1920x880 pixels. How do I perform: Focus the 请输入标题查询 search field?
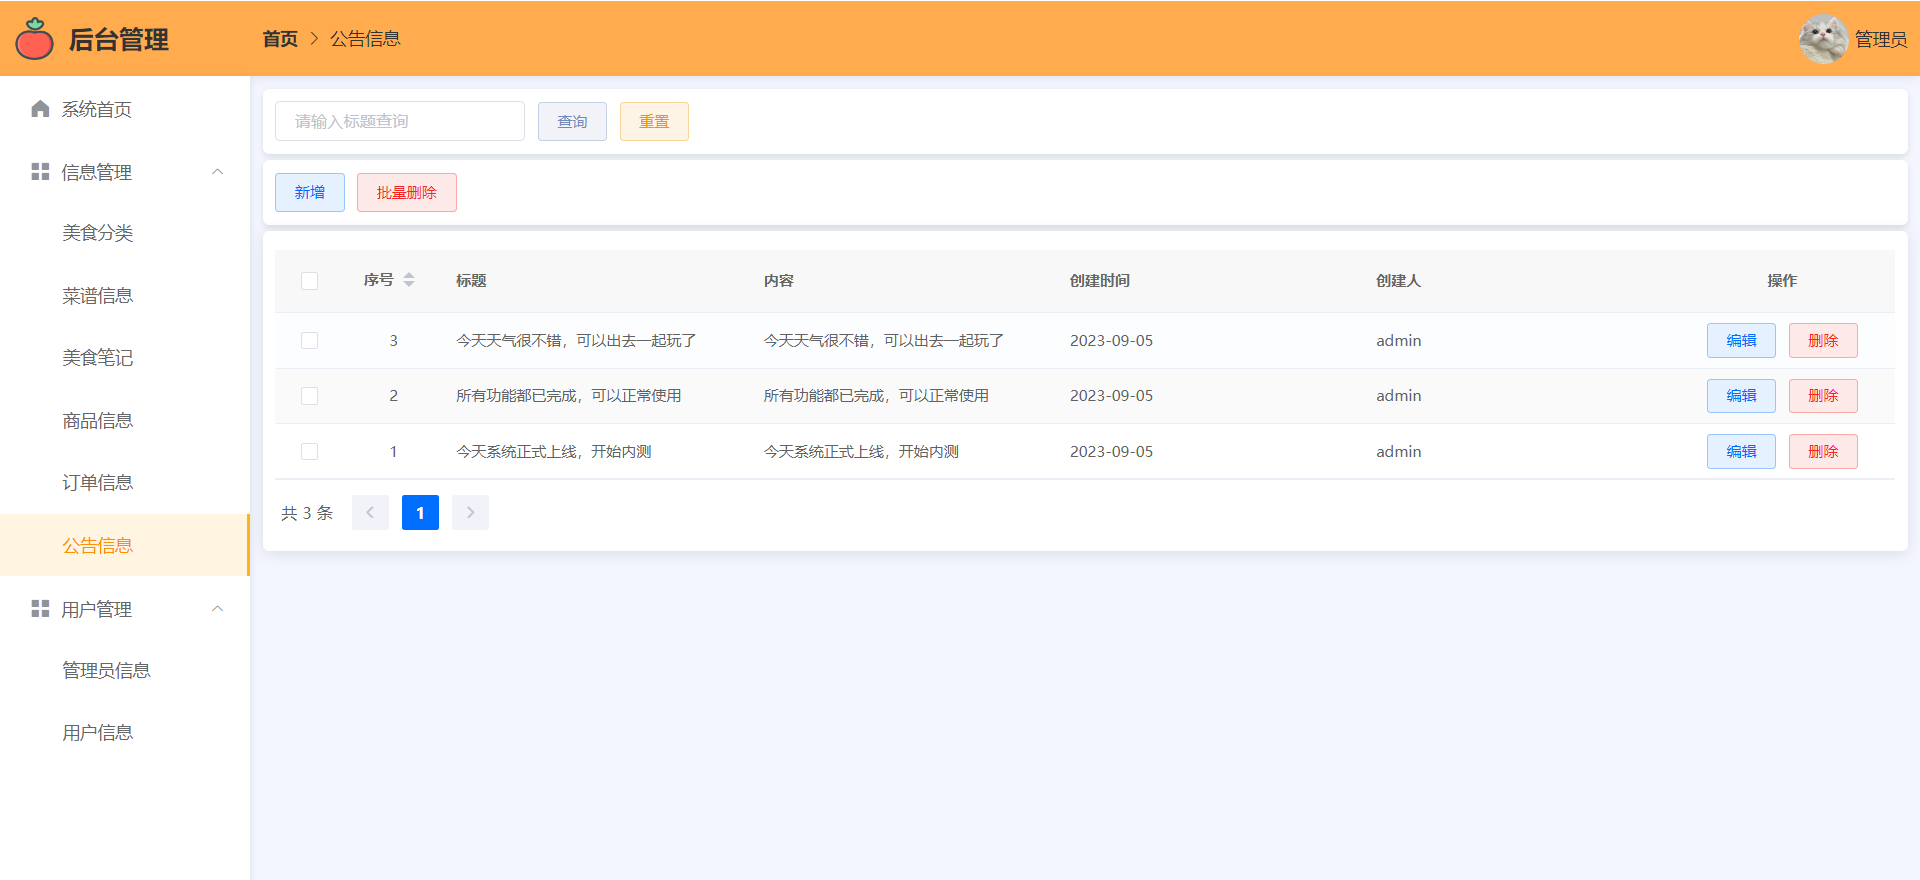(x=400, y=121)
